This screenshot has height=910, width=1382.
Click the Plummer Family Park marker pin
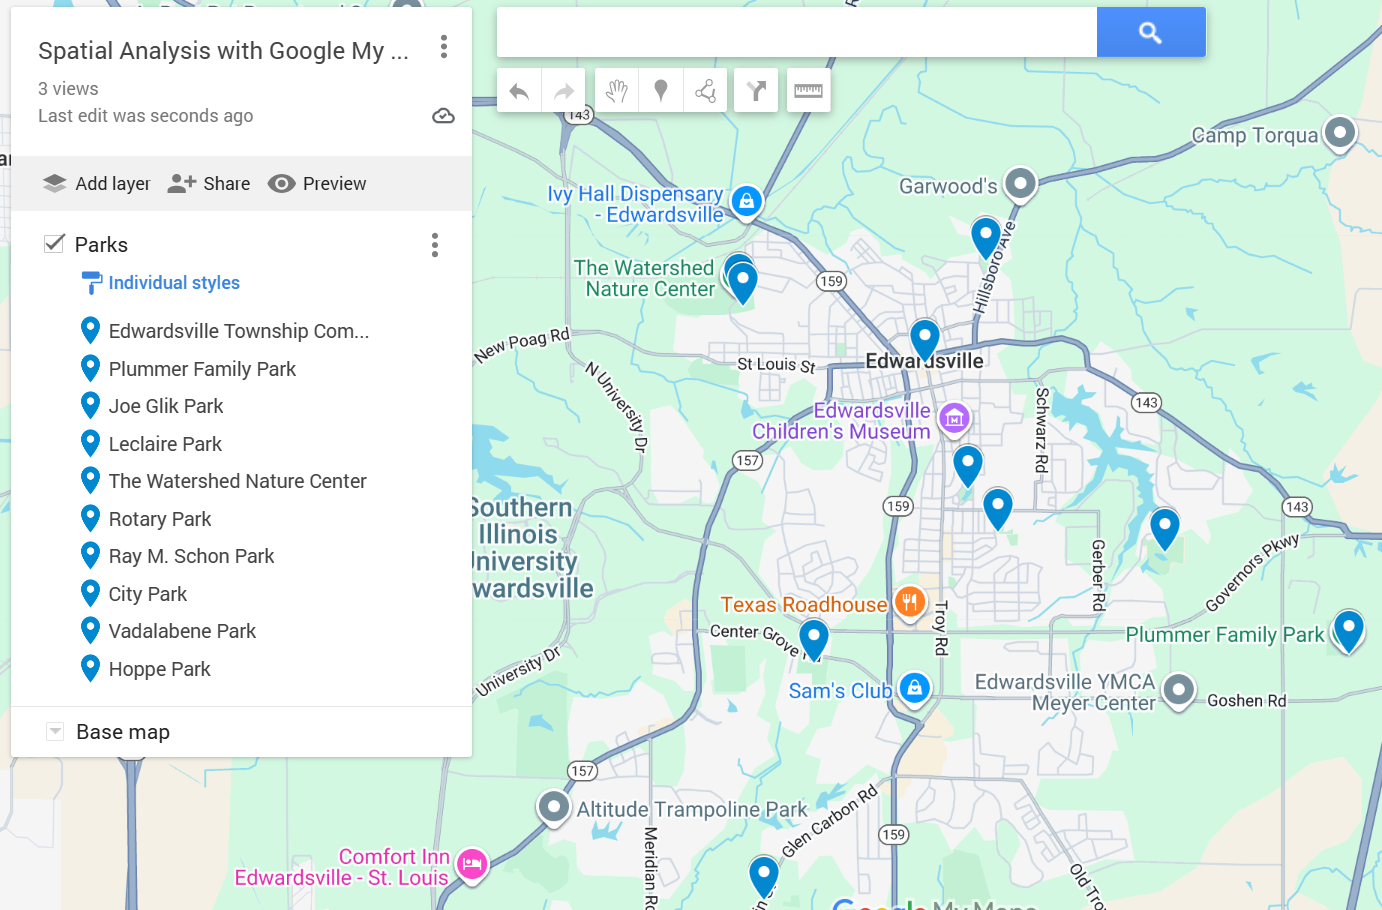pyautogui.click(x=1348, y=632)
